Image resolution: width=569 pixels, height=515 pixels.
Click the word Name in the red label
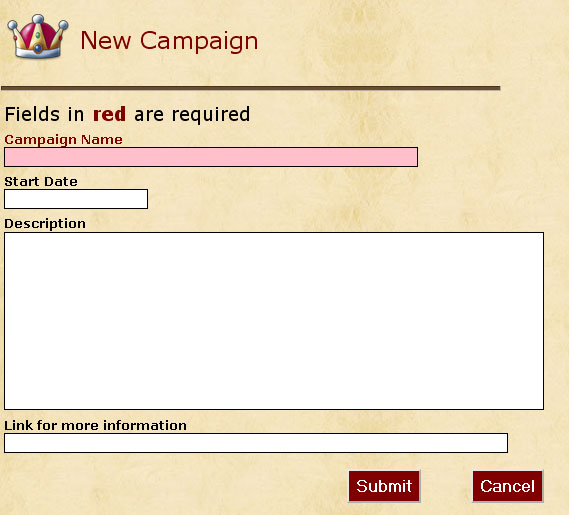[102, 139]
